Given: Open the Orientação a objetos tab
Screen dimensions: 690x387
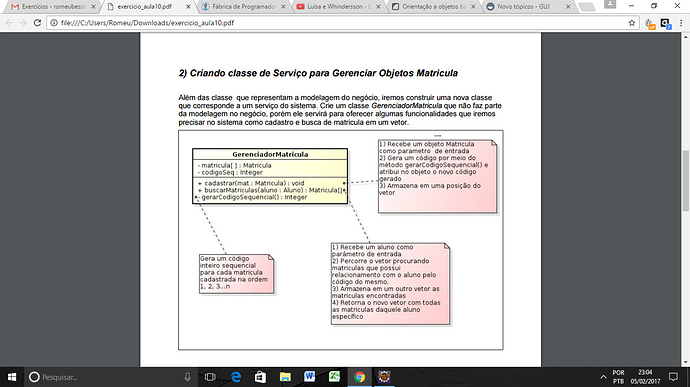Looking at the screenshot, I should pyautogui.click(x=433, y=7).
